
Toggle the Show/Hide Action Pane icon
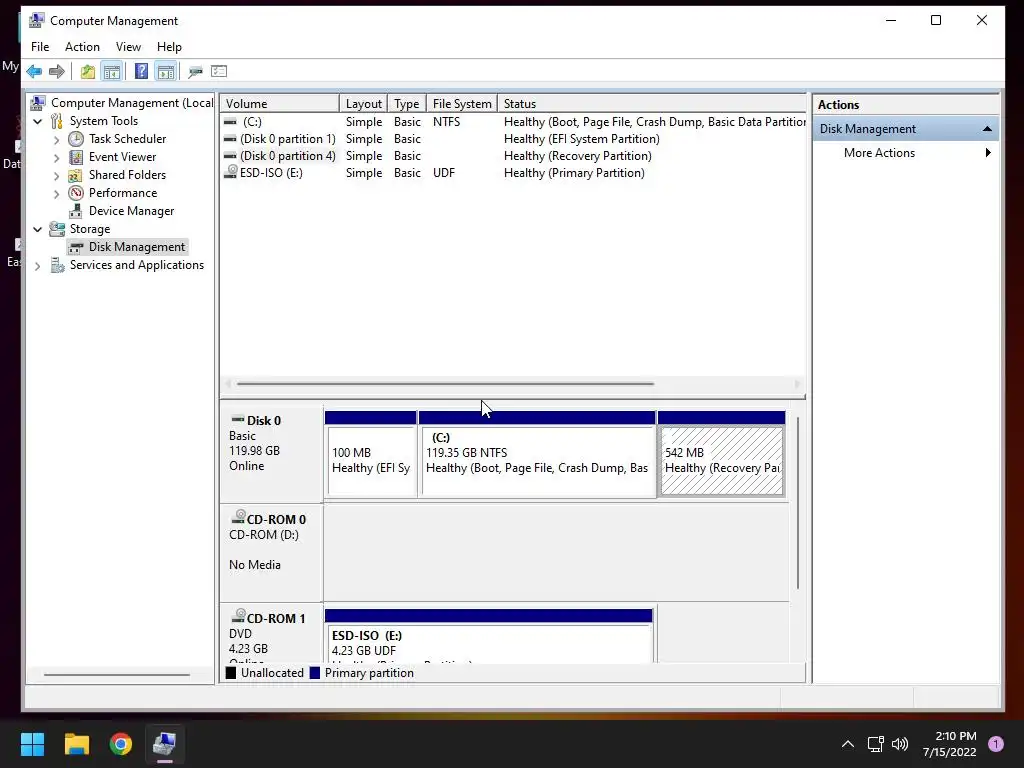(x=166, y=71)
